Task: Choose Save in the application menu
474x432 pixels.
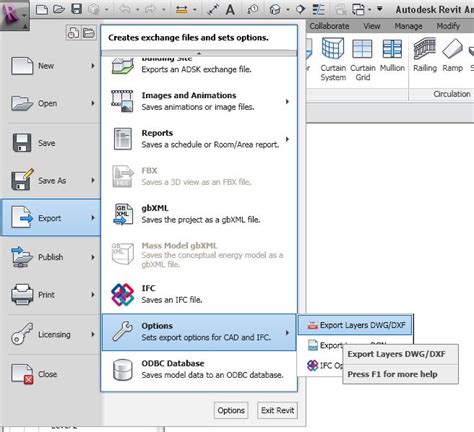Action: pyautogui.click(x=51, y=143)
